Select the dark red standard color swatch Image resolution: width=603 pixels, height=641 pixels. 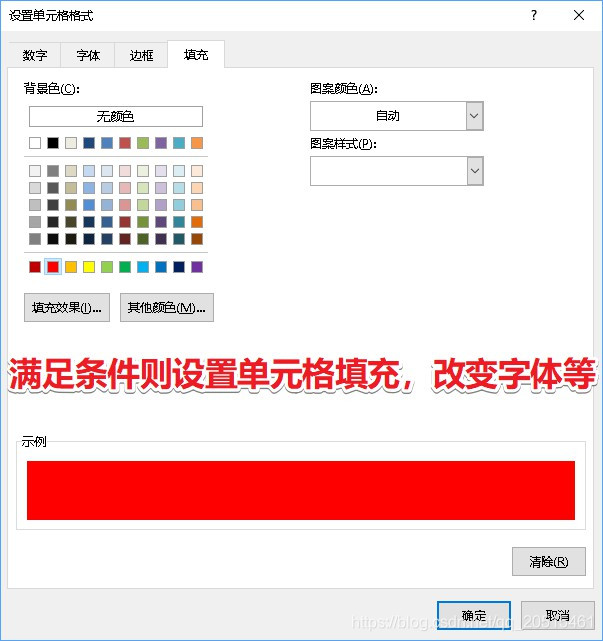(x=35, y=267)
